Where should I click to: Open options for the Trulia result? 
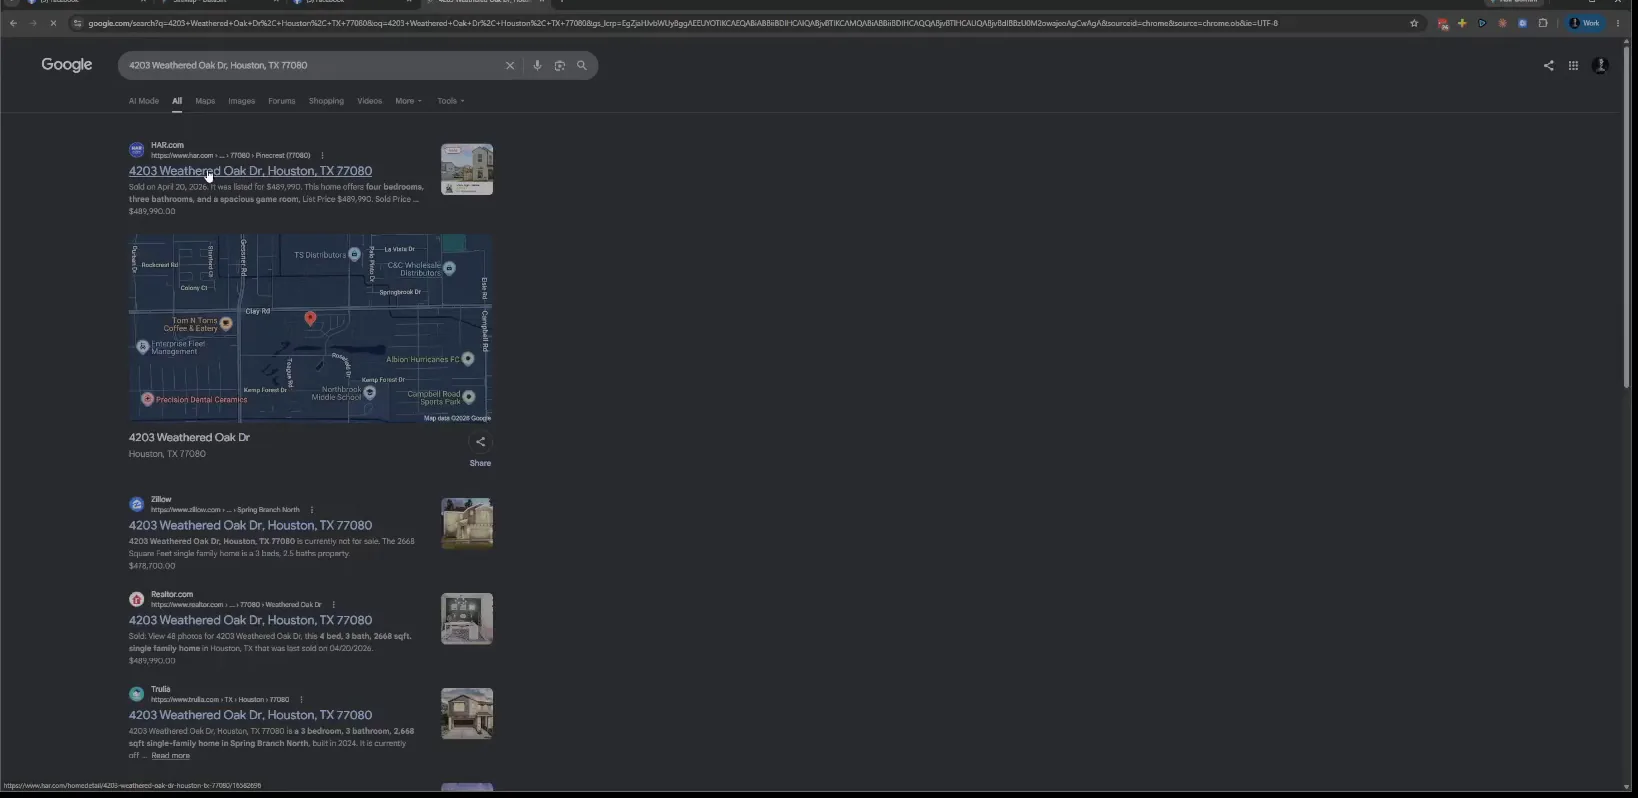tap(301, 700)
